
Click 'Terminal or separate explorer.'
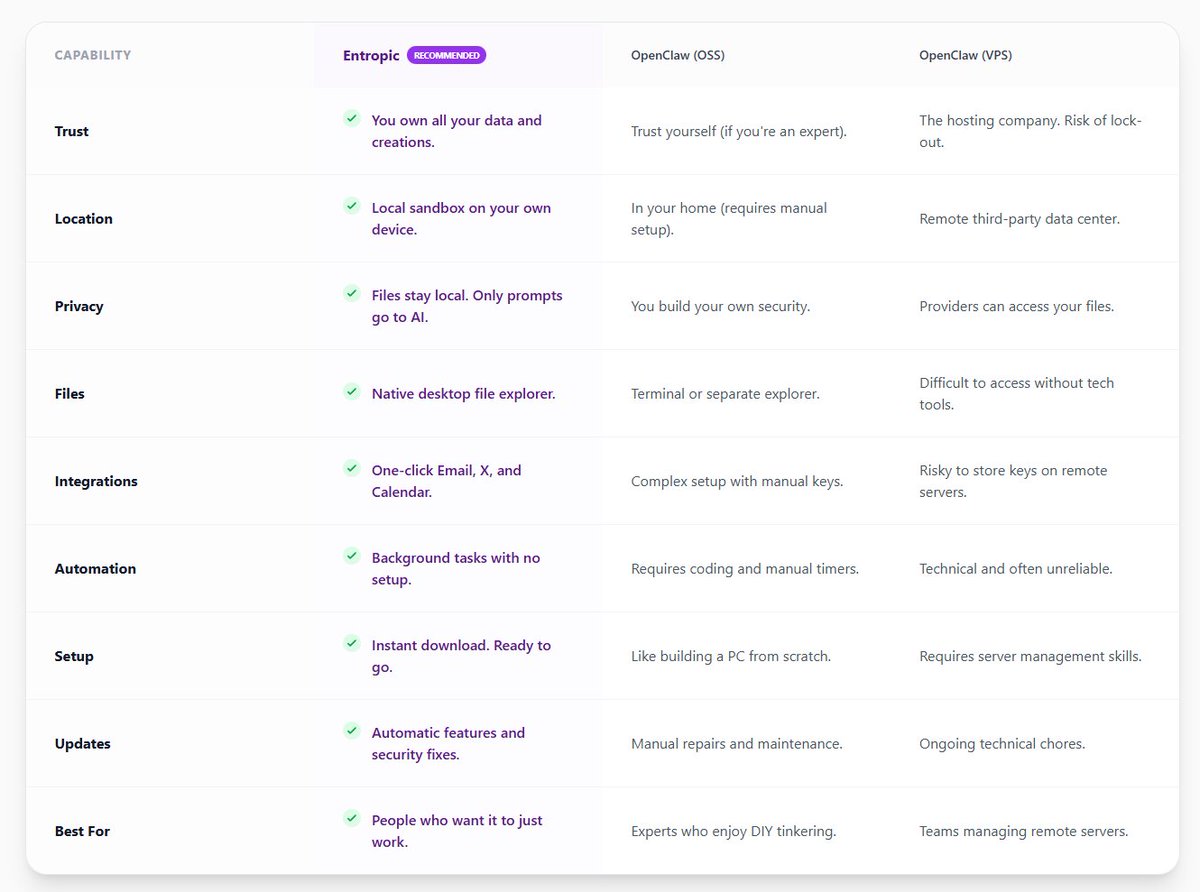[725, 394]
